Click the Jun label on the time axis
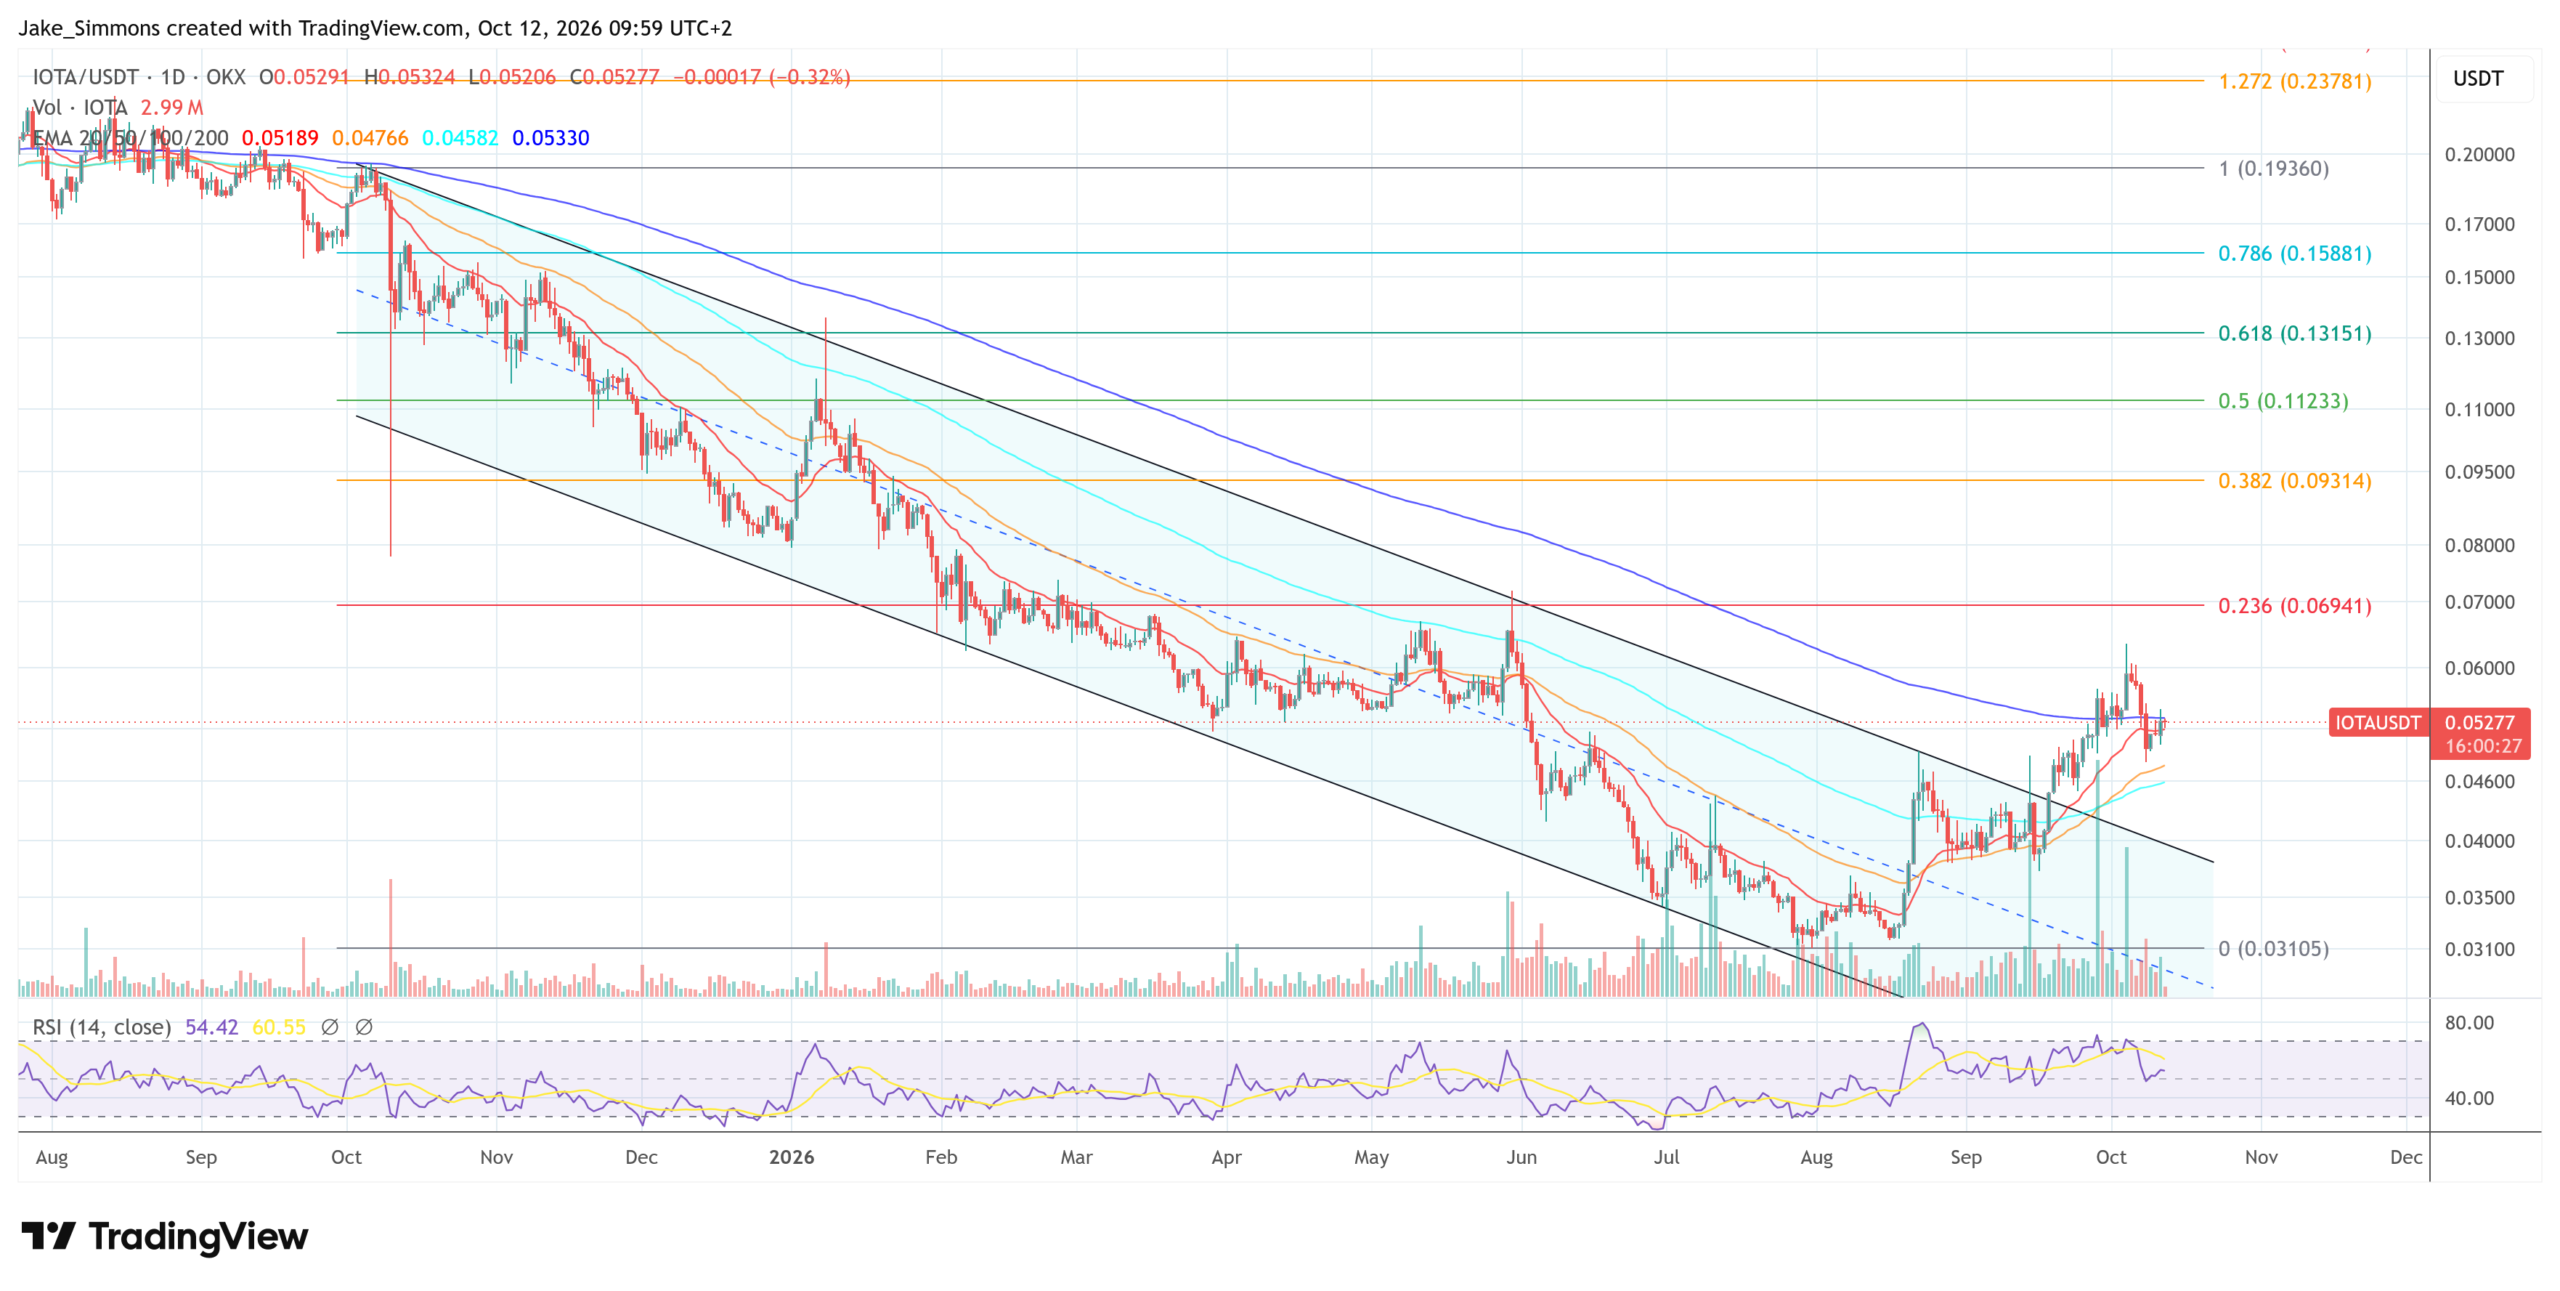2560x1291 pixels. click(1521, 1157)
